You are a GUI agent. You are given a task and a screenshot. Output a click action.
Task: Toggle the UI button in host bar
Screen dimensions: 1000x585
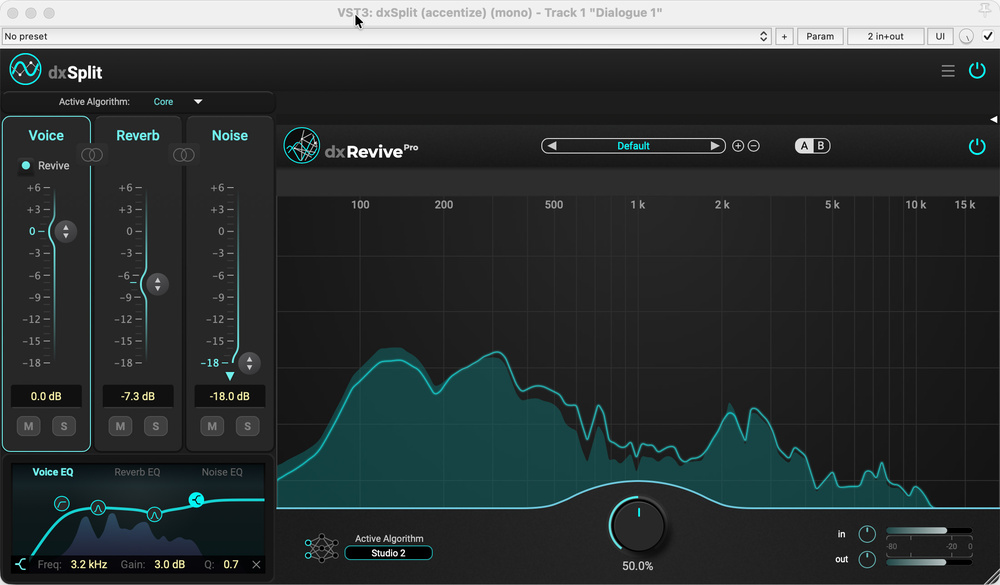[940, 36]
